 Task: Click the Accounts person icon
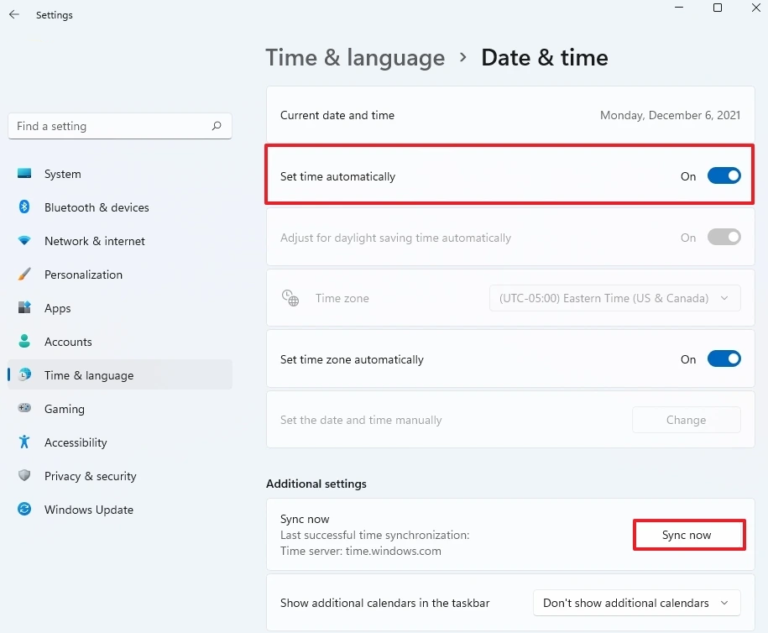click(x=24, y=341)
